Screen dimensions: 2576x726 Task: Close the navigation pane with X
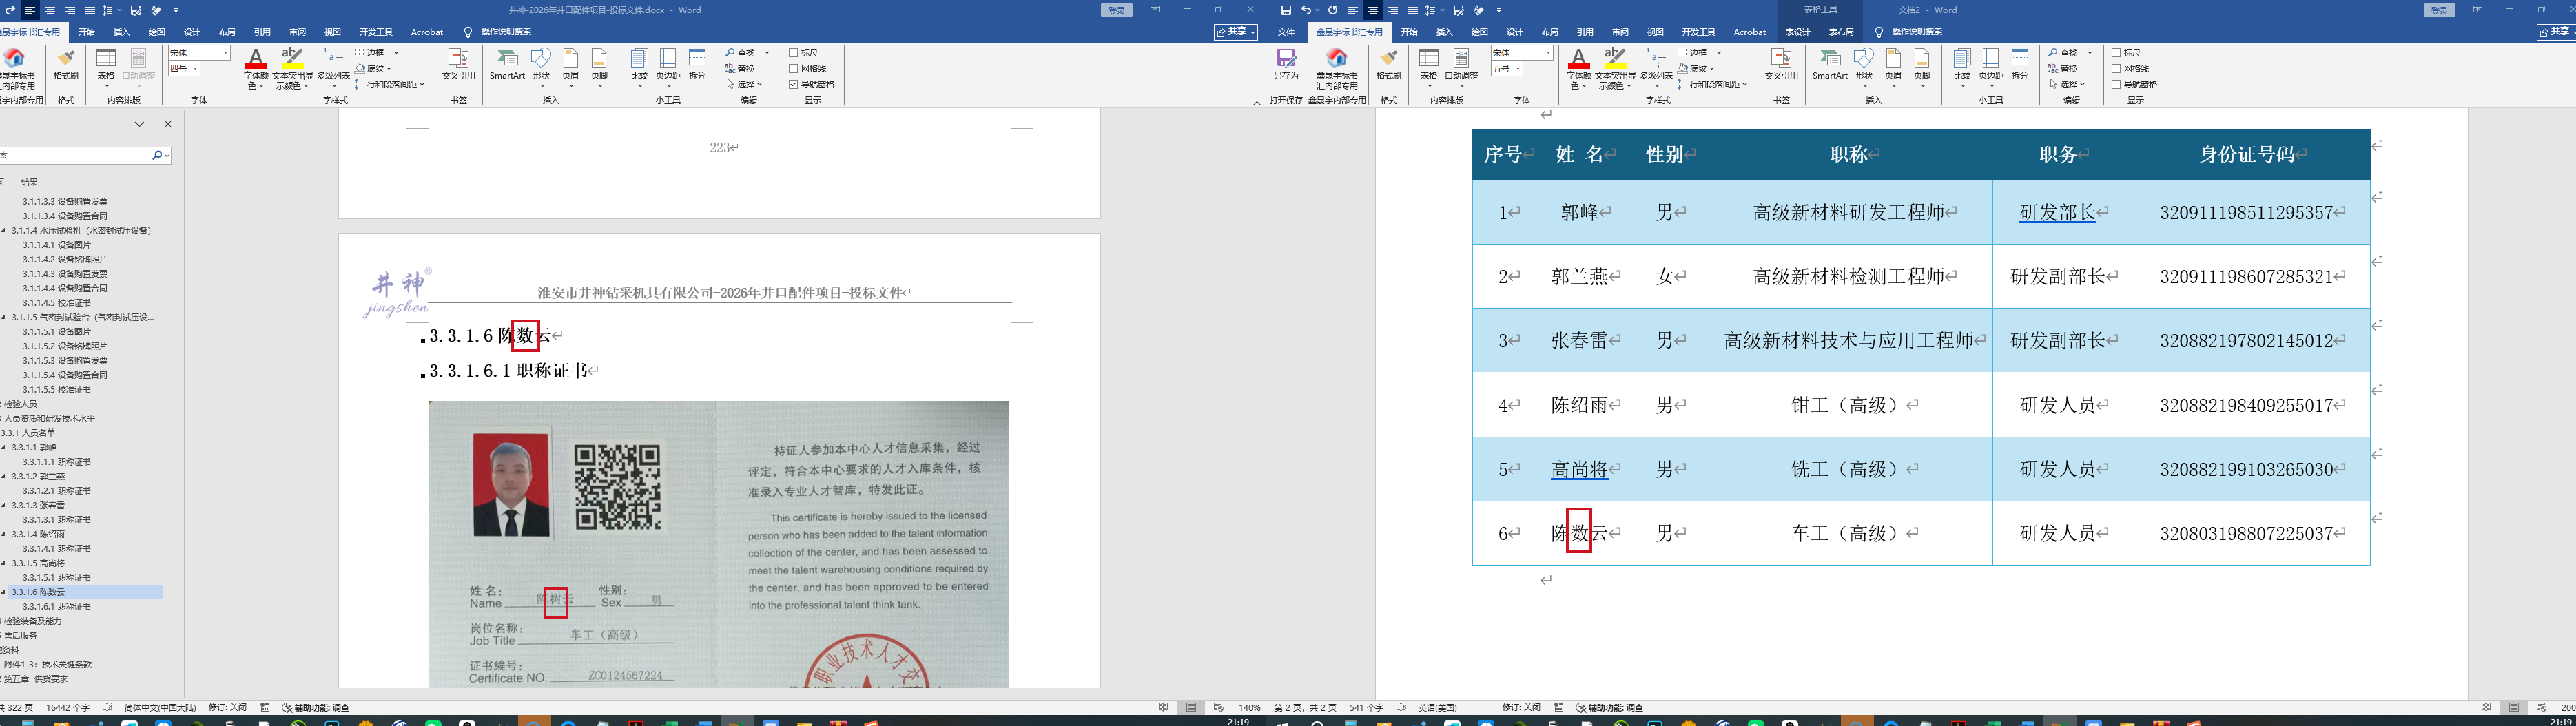tap(168, 124)
